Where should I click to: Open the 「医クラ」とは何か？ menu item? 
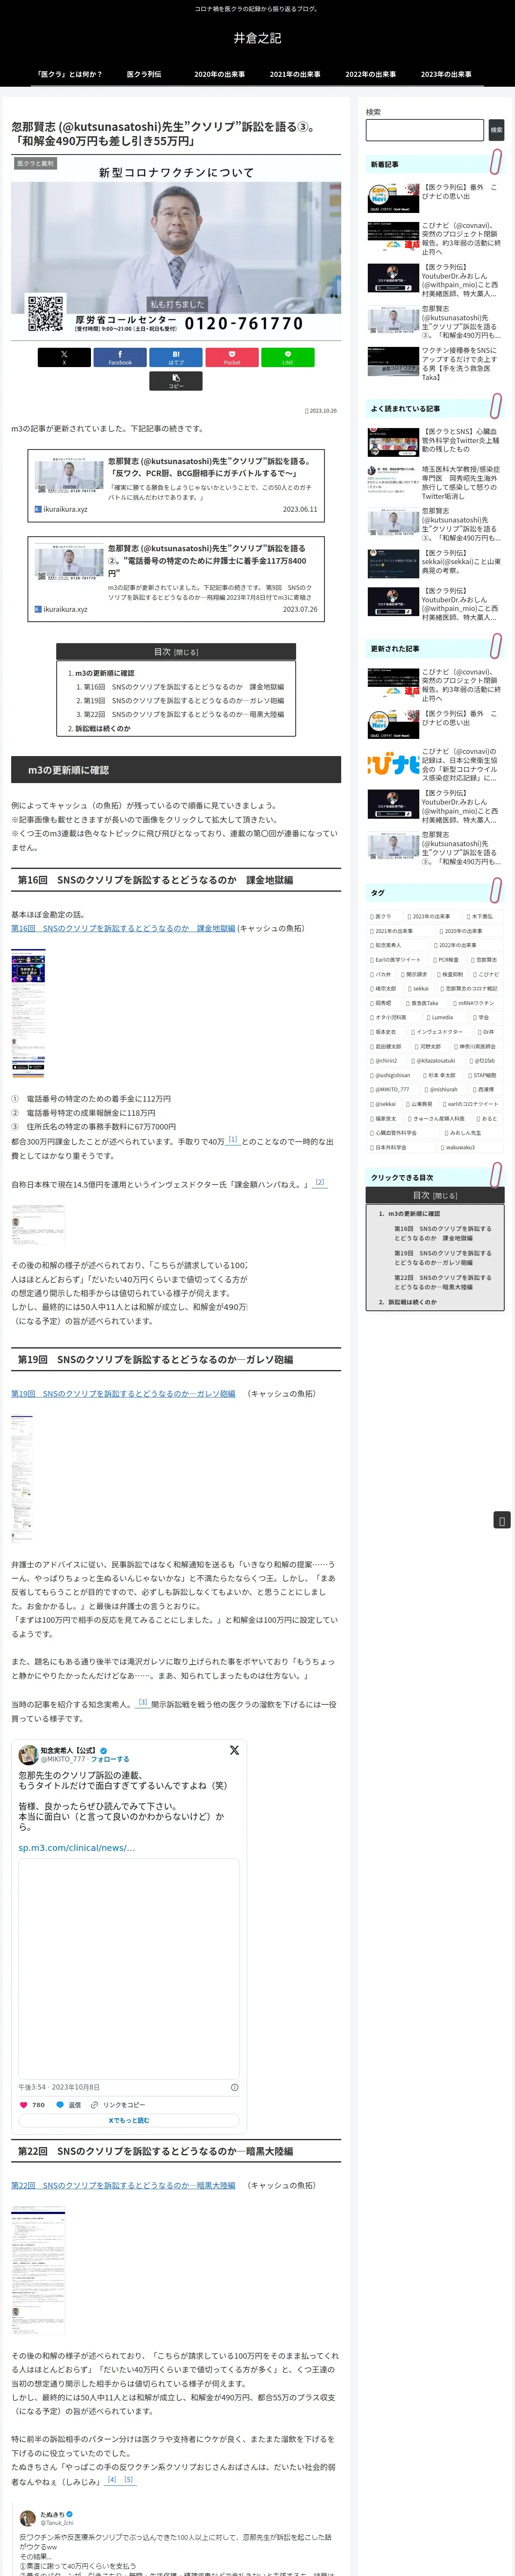click(x=69, y=74)
